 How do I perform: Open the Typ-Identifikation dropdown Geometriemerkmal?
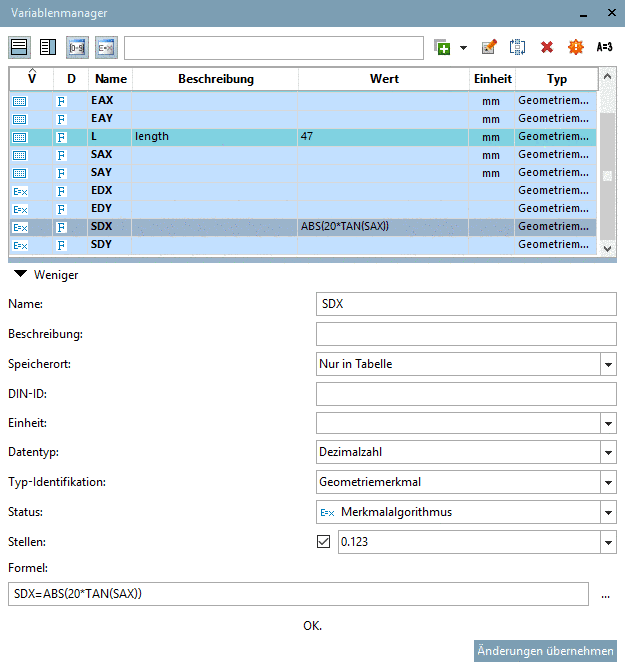tap(466, 482)
